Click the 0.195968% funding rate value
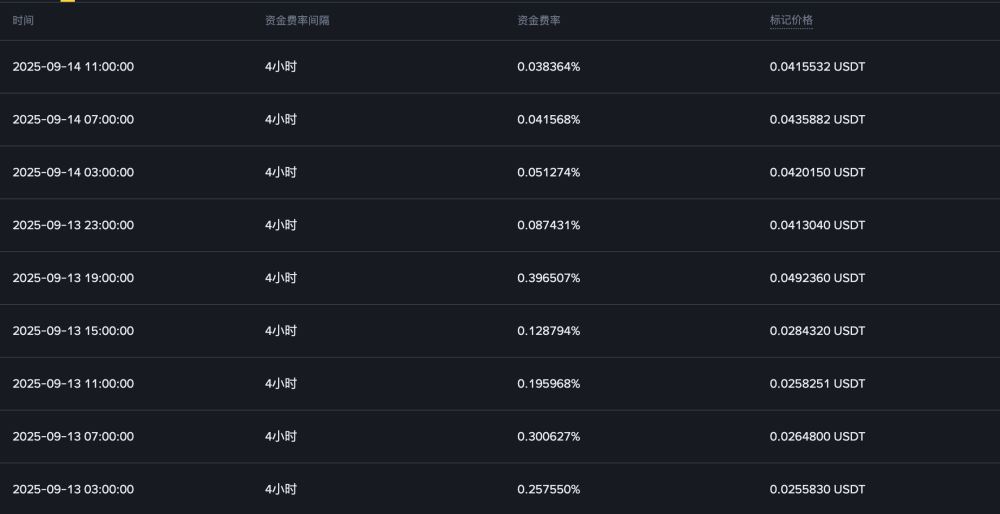Image resolution: width=1000 pixels, height=514 pixels. coord(548,384)
